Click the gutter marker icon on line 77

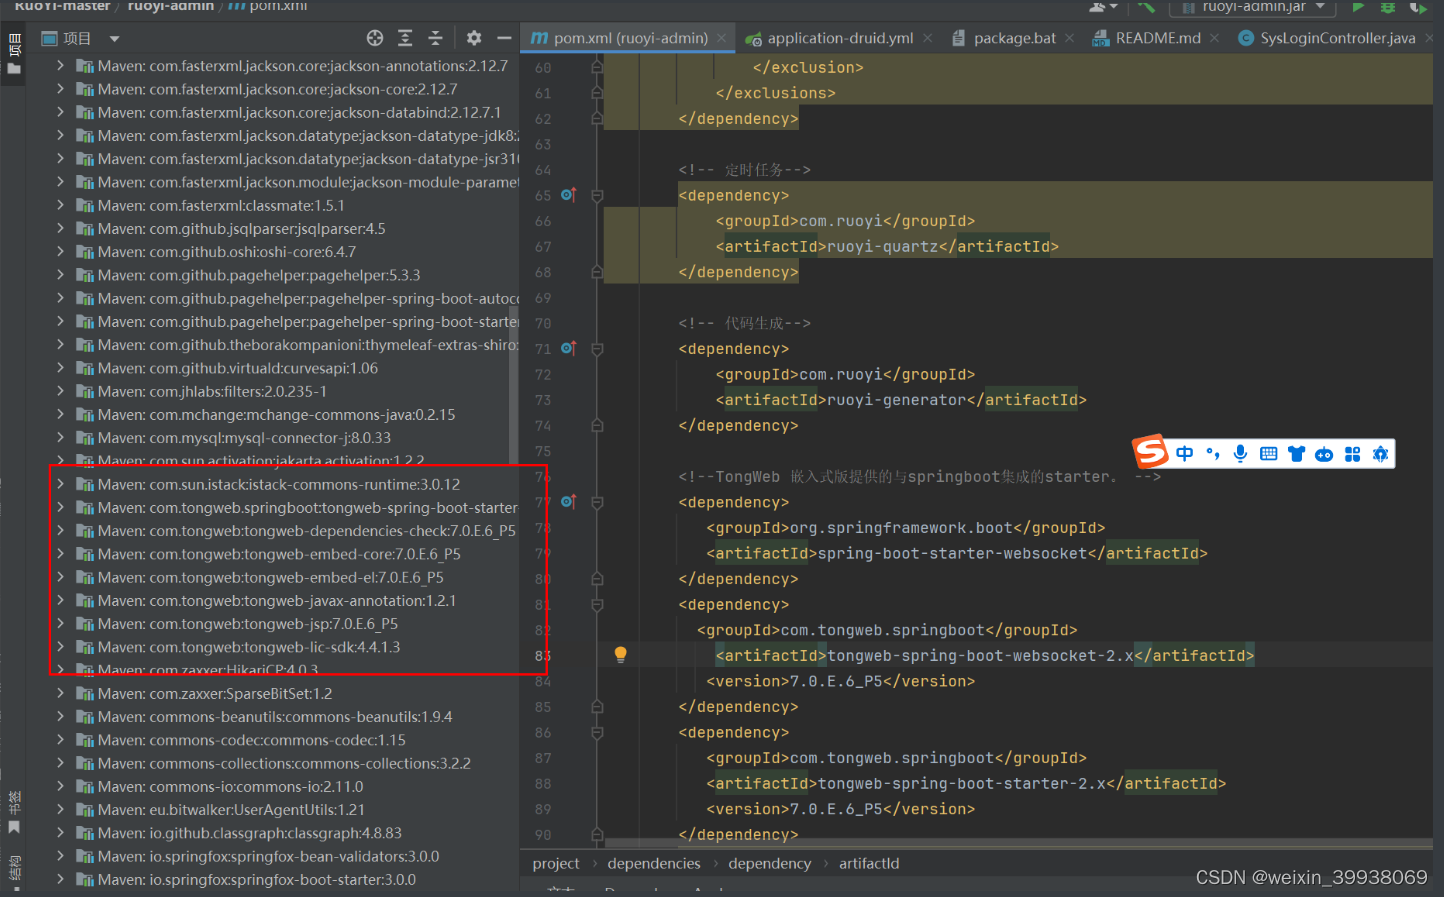click(x=568, y=501)
